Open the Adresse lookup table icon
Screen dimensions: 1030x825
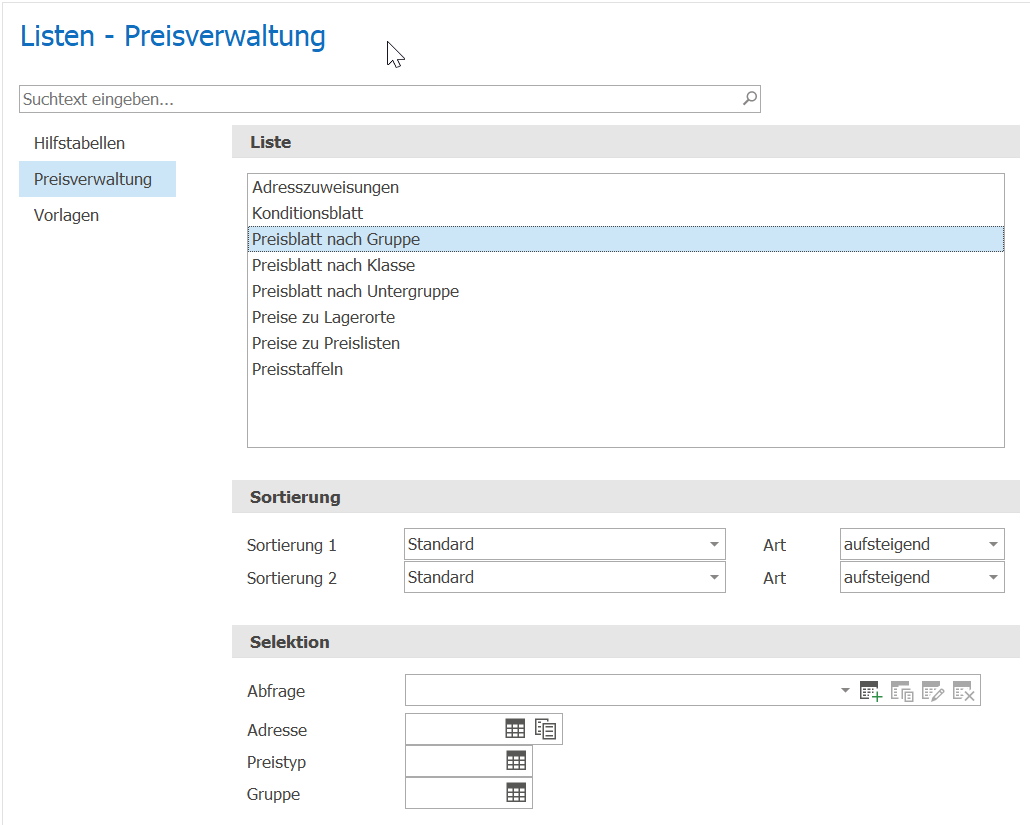click(515, 728)
